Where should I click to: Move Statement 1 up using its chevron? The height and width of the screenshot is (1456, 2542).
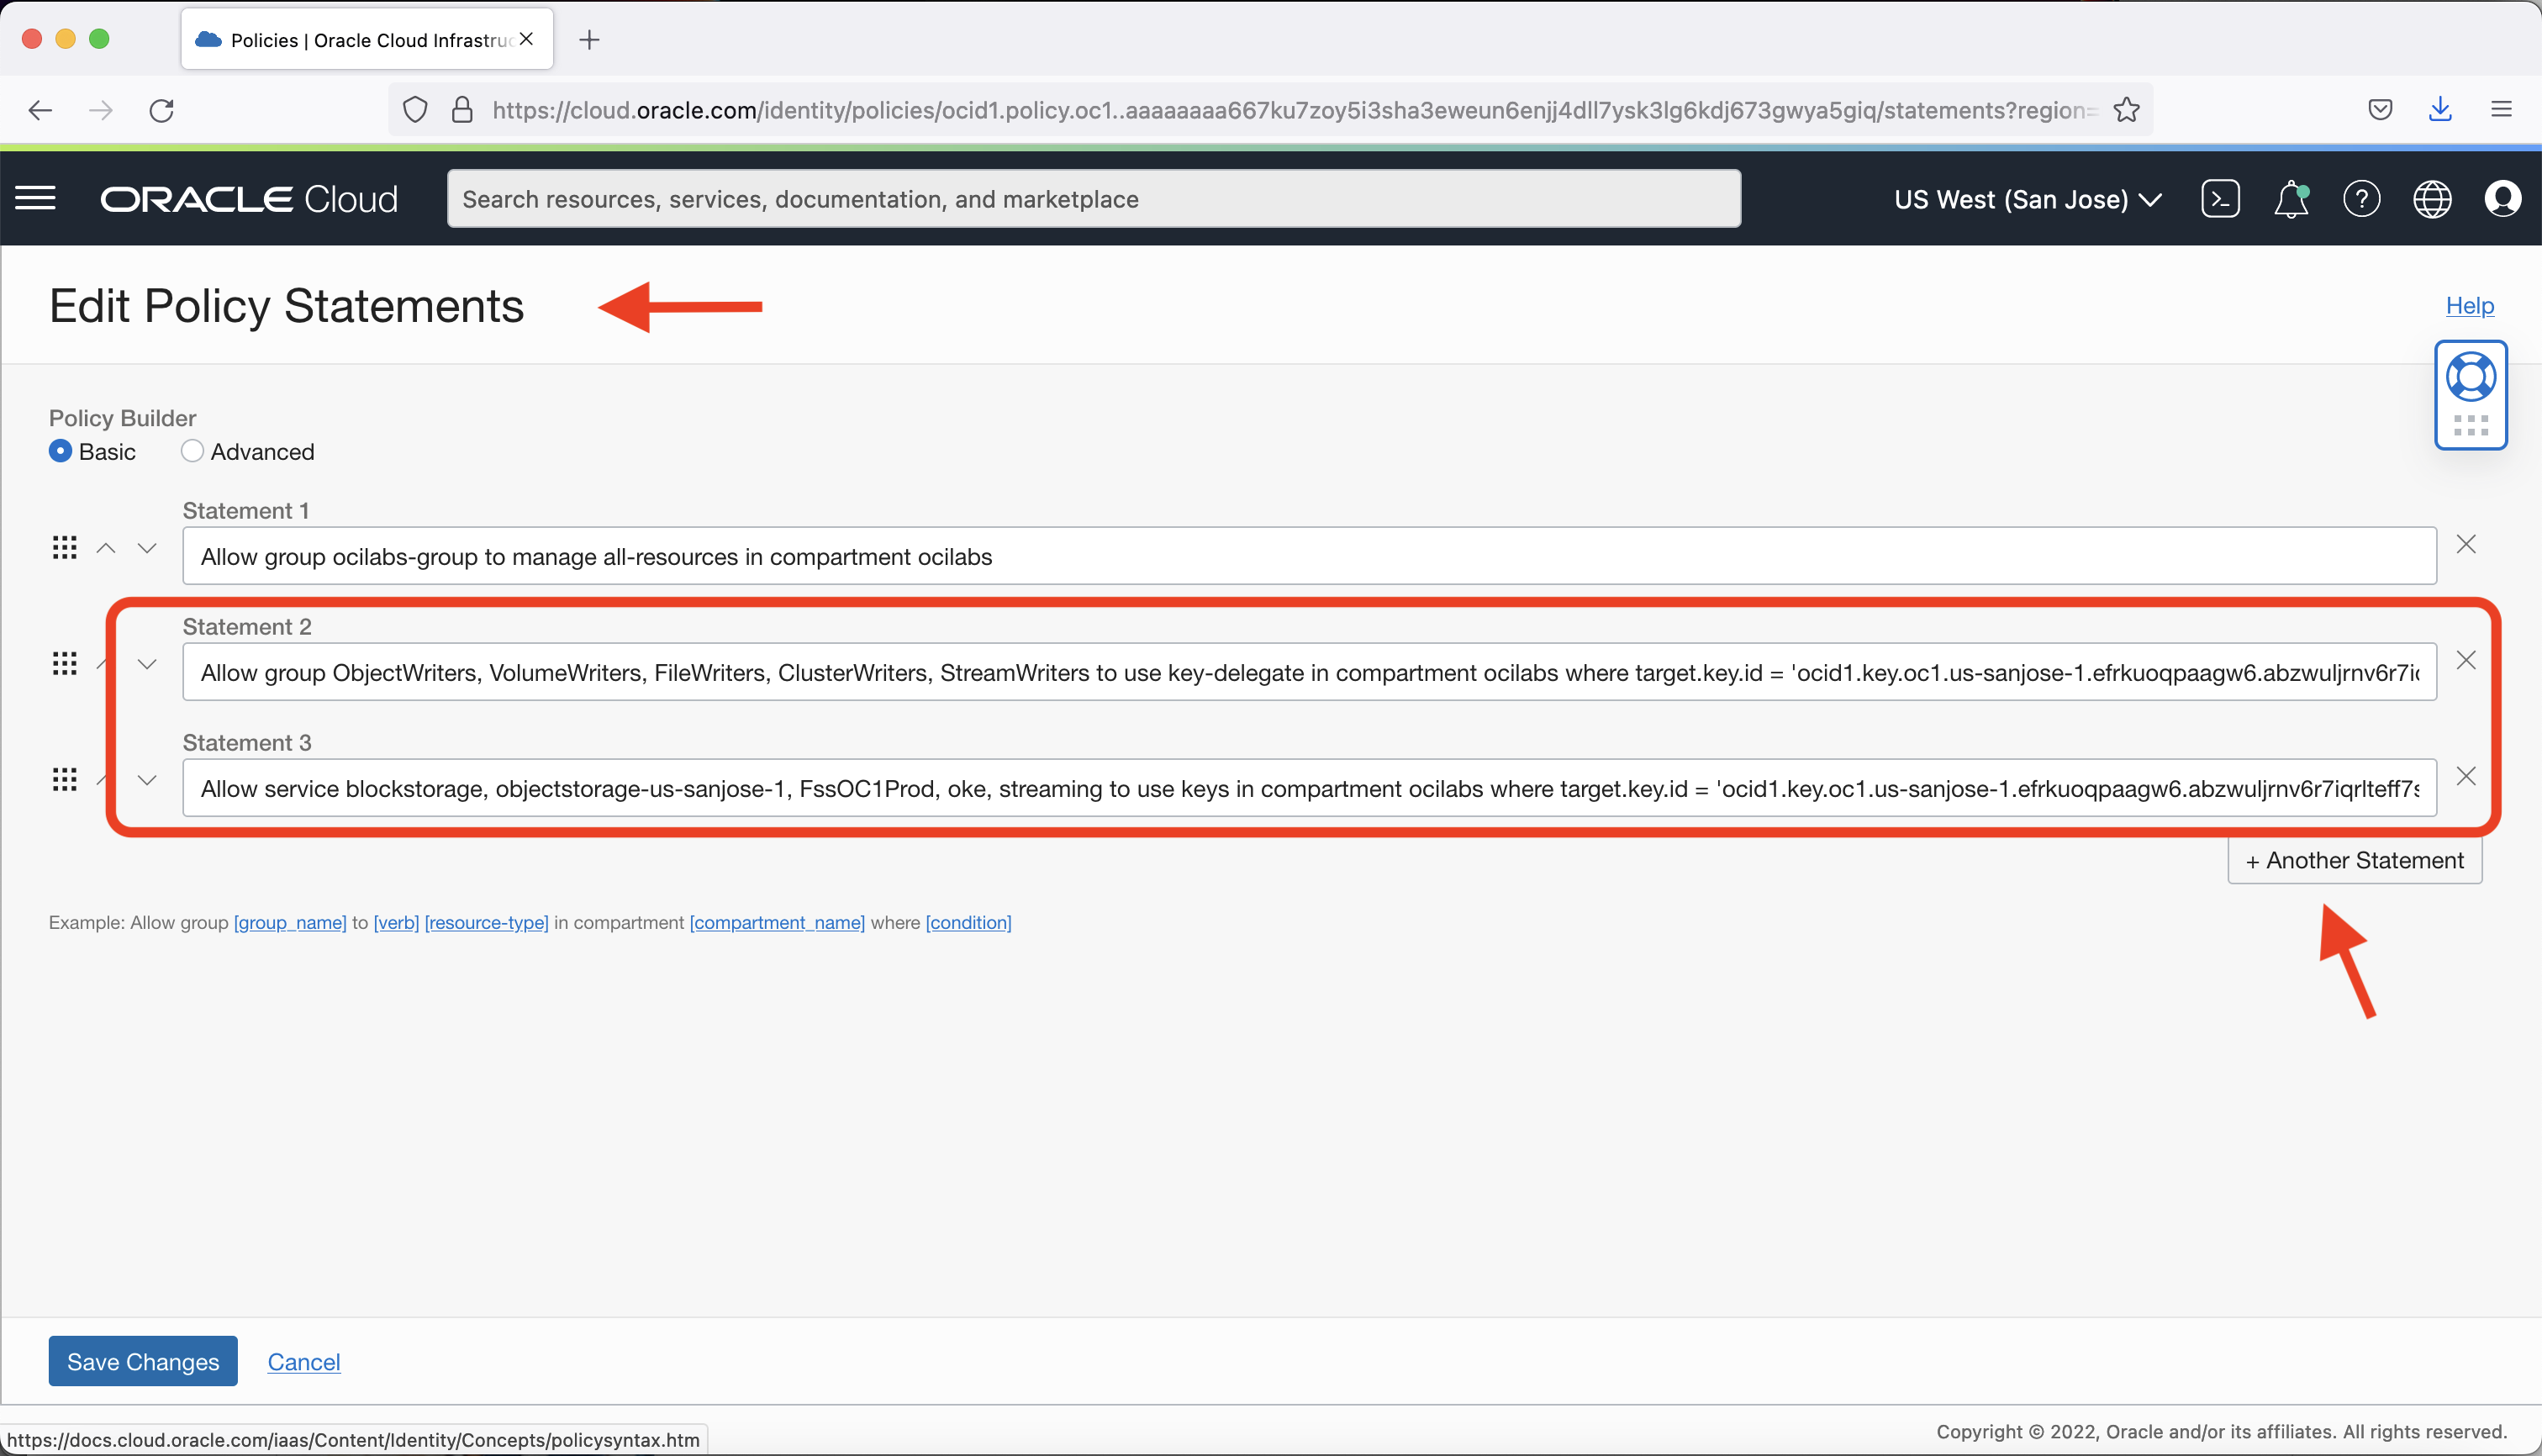tap(104, 547)
